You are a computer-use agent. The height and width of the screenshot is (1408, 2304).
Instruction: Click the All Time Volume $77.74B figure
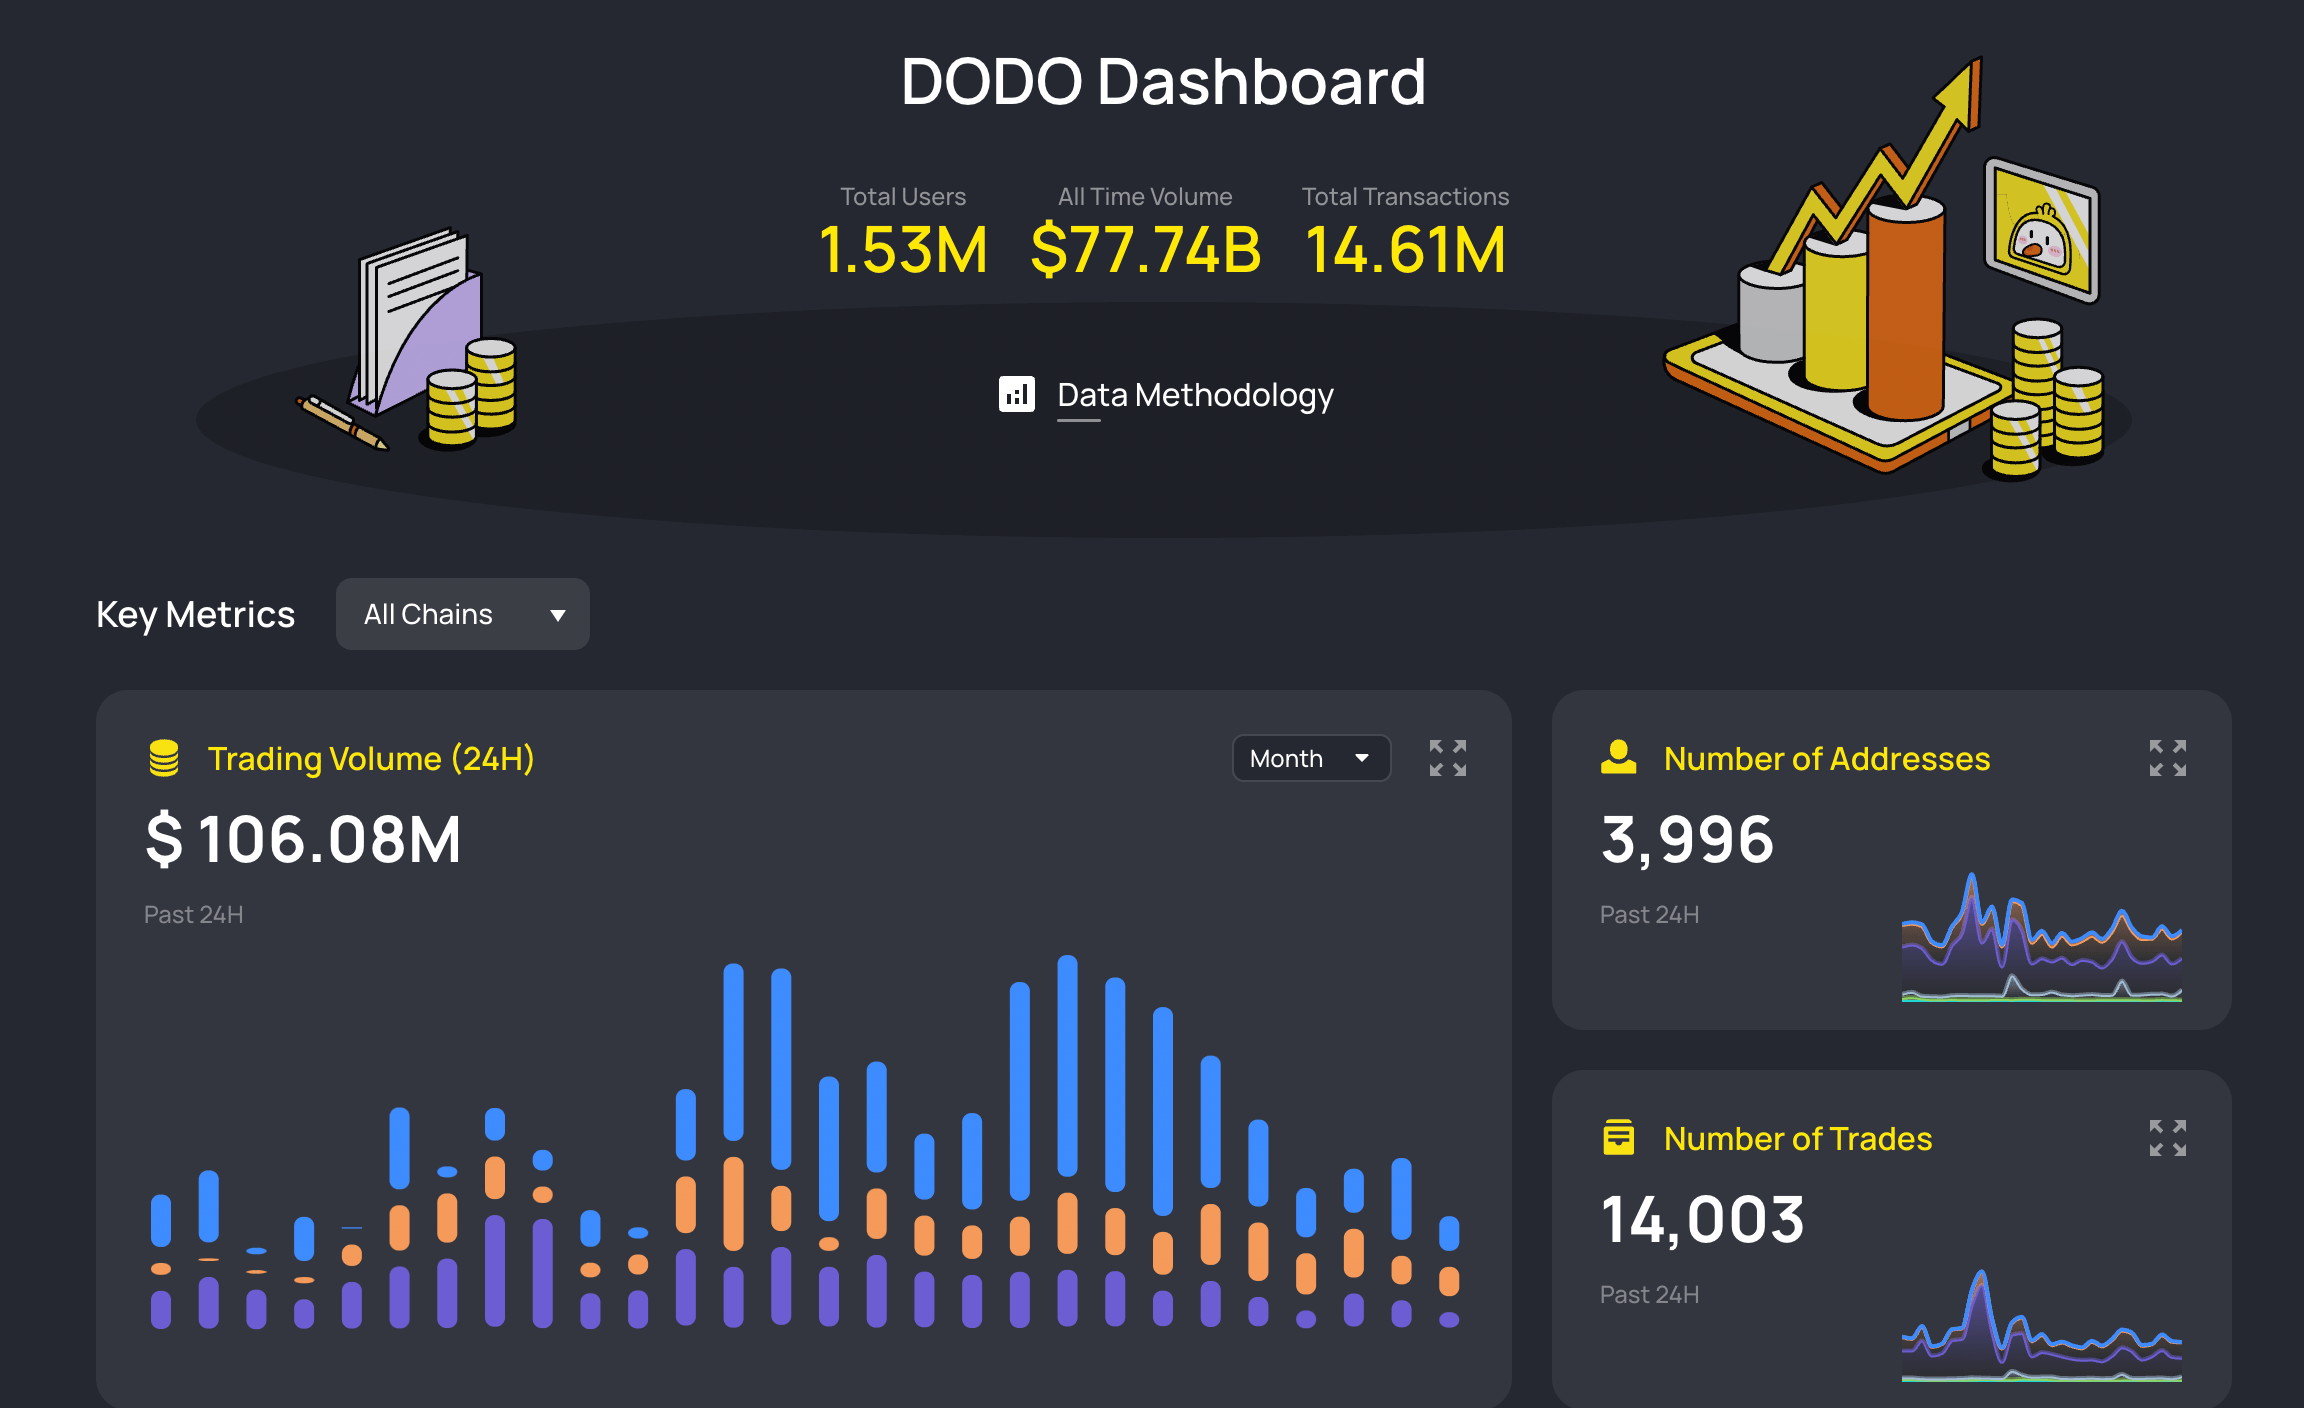point(1146,249)
